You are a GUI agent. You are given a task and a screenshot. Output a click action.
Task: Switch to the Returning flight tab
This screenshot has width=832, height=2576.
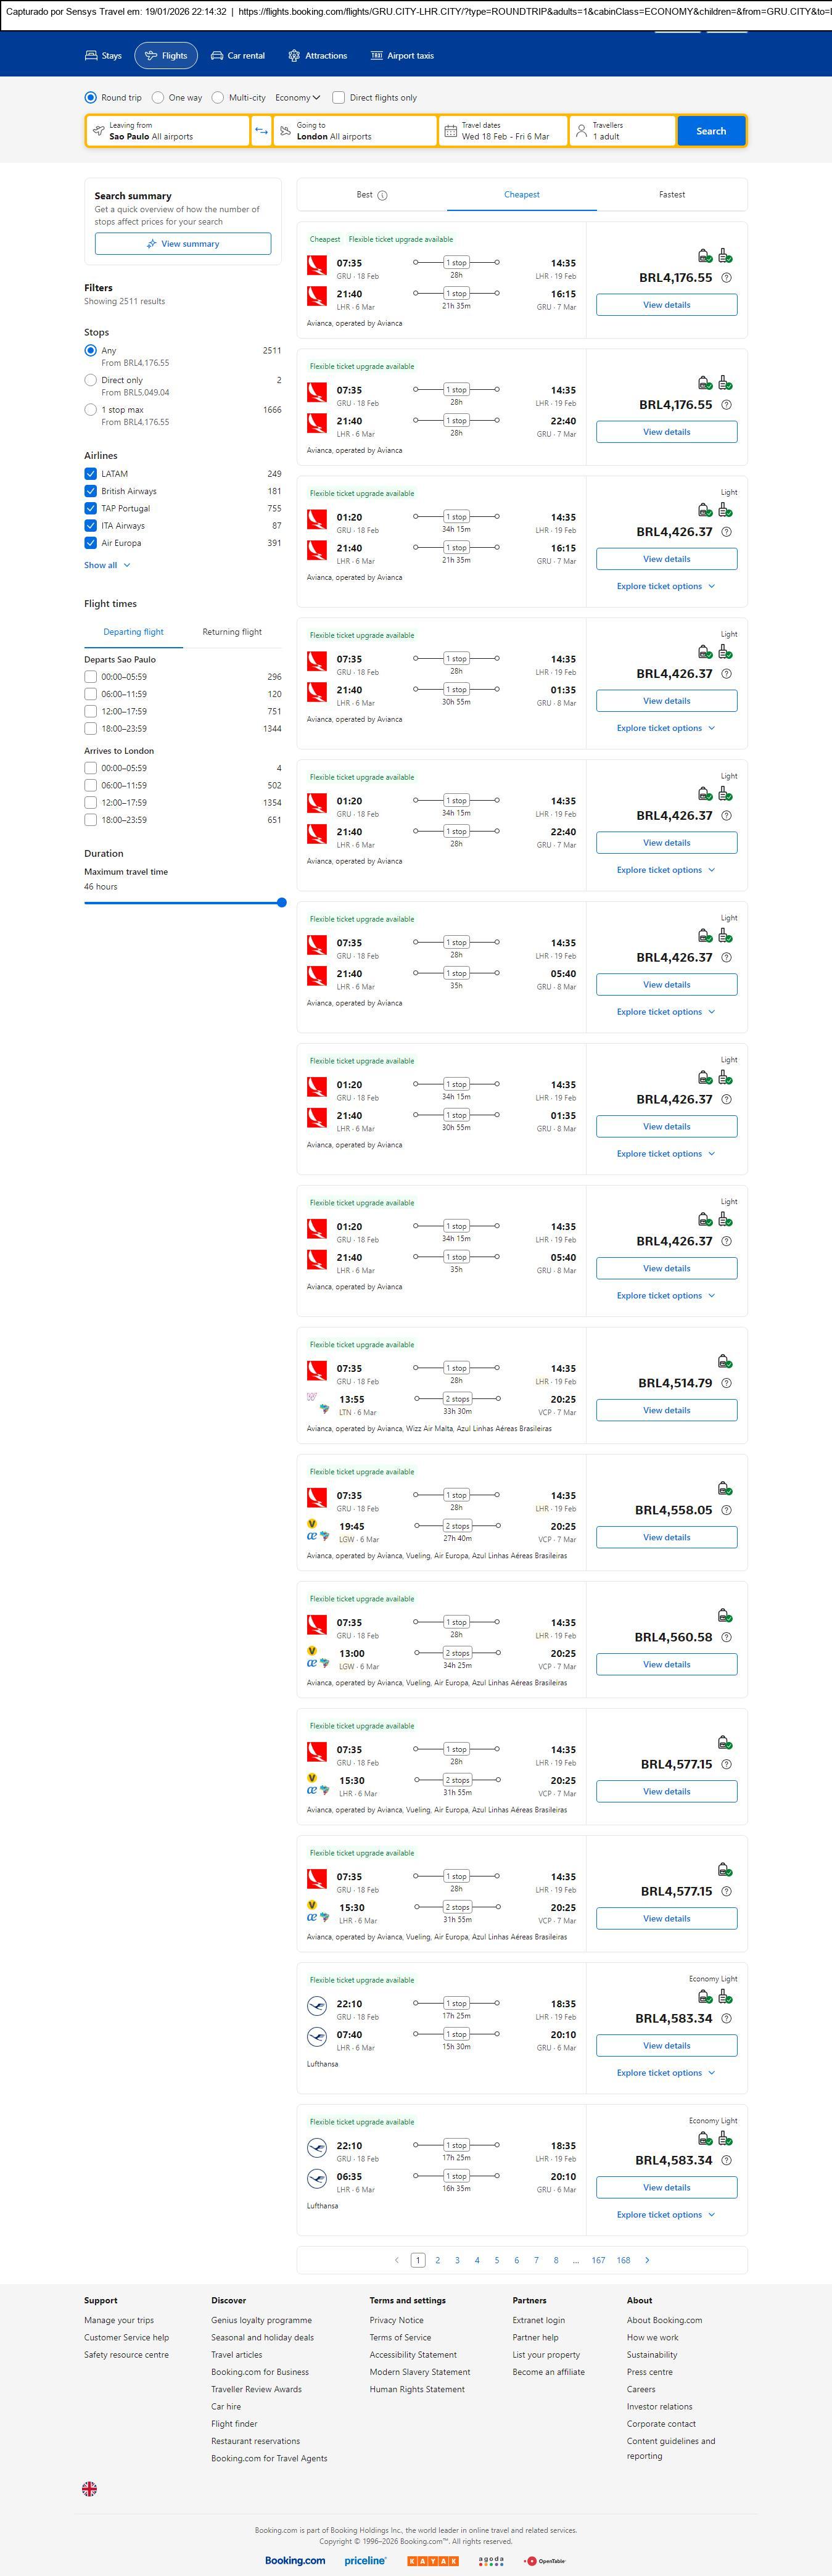coord(232,632)
